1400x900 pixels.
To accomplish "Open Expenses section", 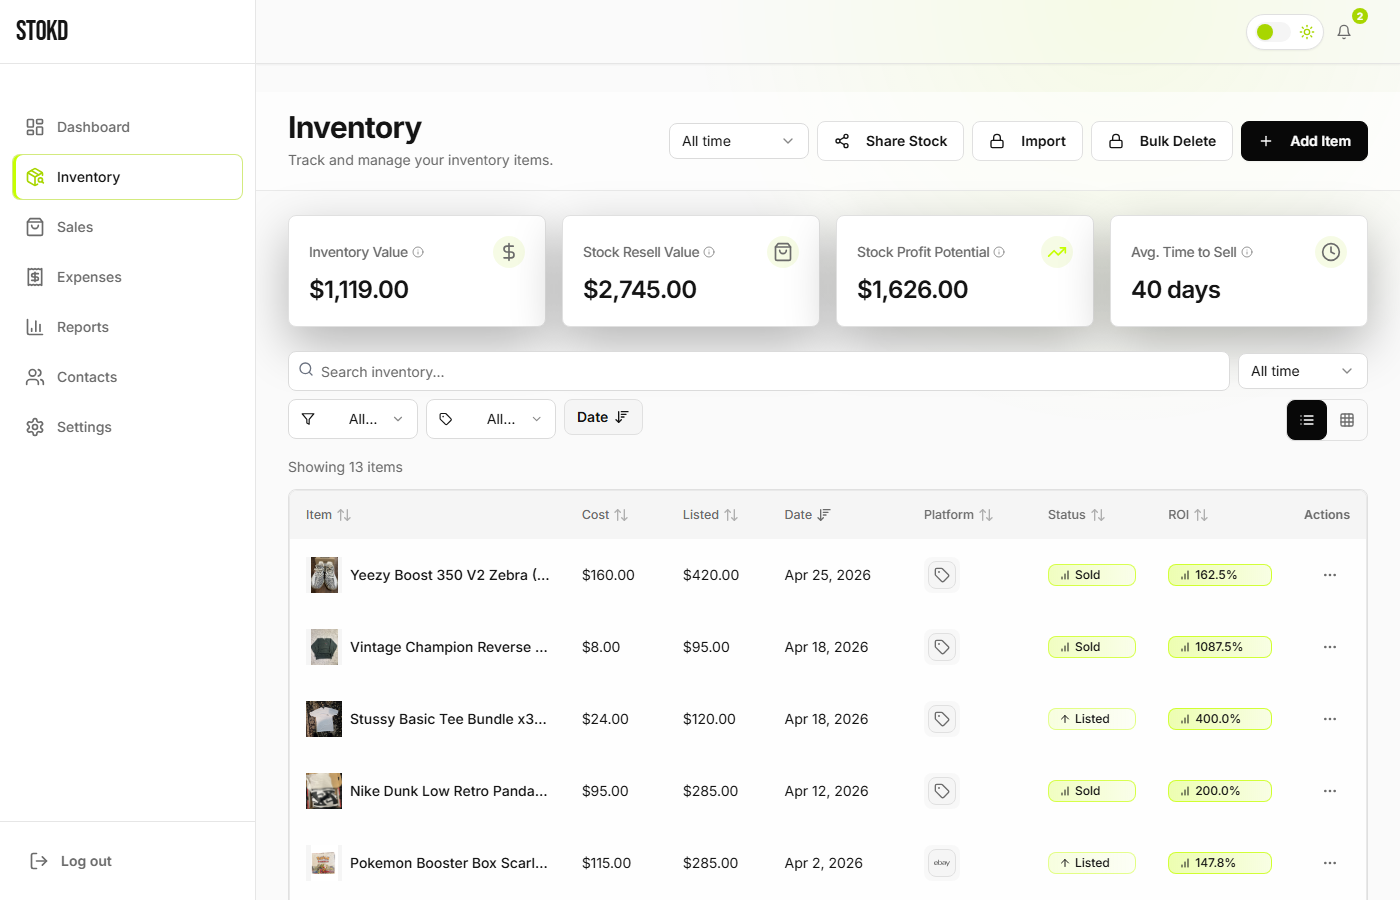I will pyautogui.click(x=128, y=277).
